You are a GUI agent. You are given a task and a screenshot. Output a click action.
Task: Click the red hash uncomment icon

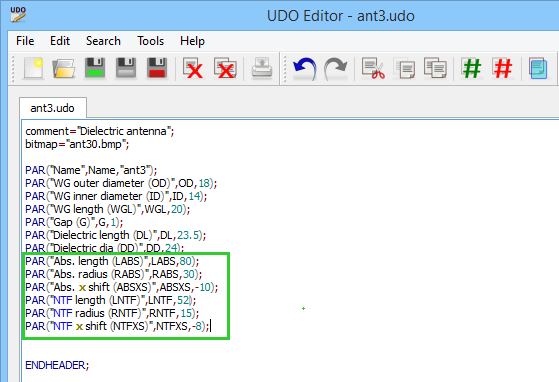[x=503, y=68]
